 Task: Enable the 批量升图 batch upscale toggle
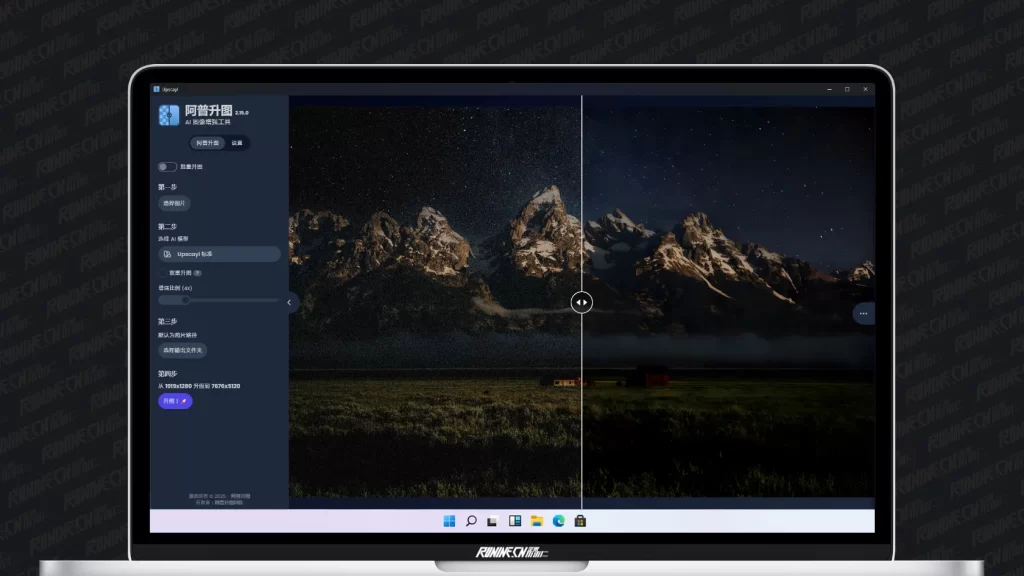point(167,167)
